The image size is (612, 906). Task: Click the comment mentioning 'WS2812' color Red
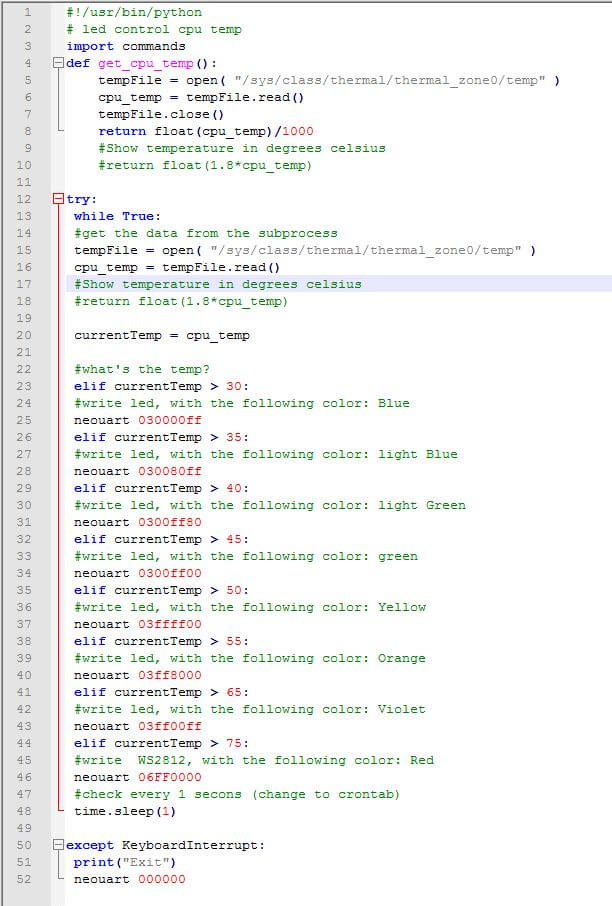click(254, 760)
